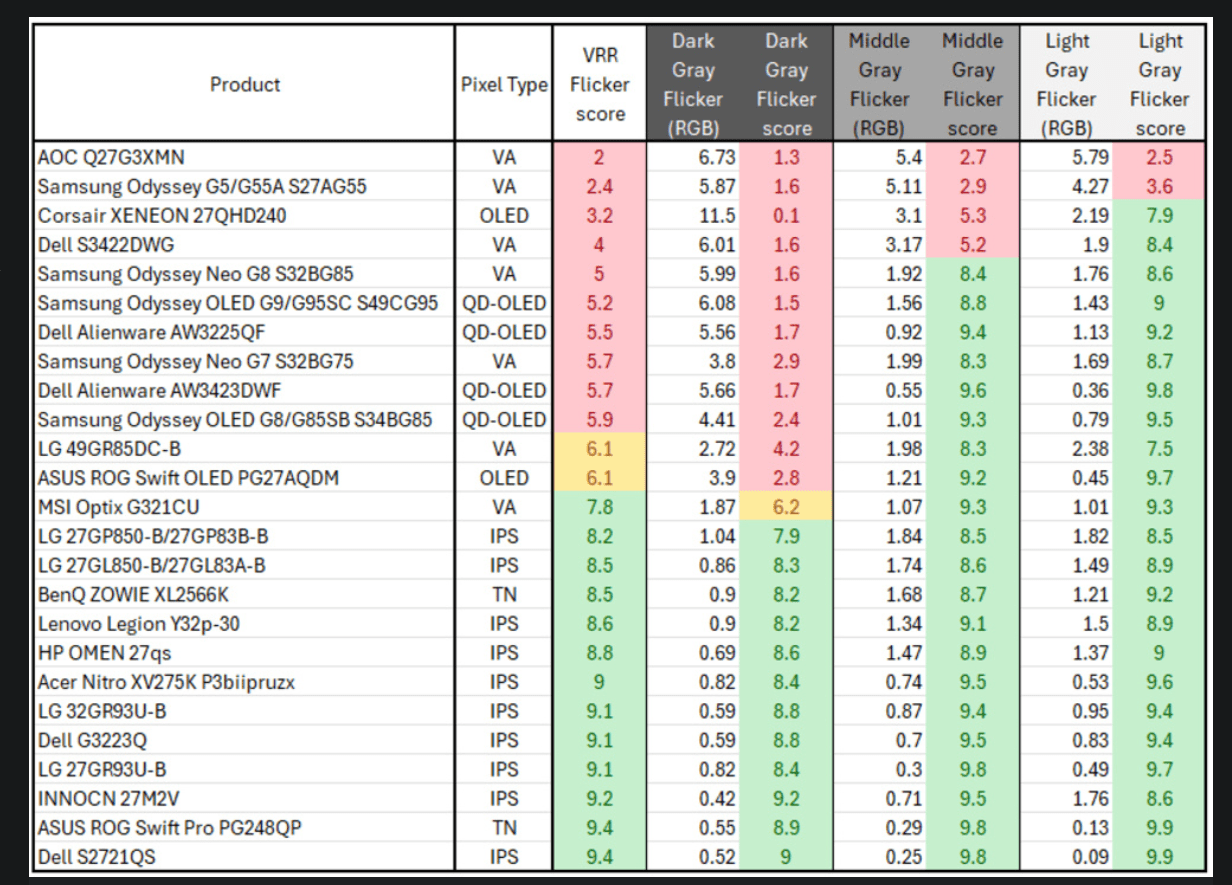The width and height of the screenshot is (1232, 885).
Task: Select the Lenovo Legion Y32p-30 cell
Action: click(x=245, y=624)
